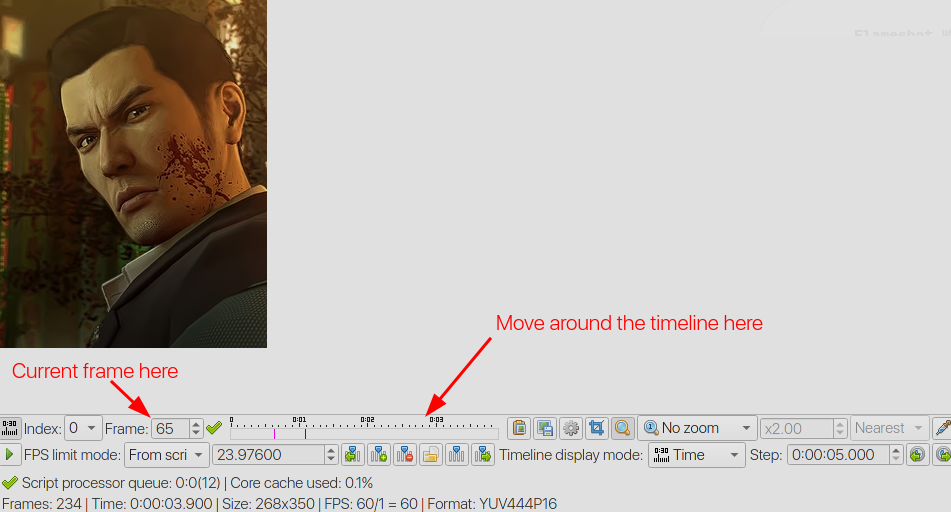The width and height of the screenshot is (951, 512).
Task: Click the time/frame toggle icon beside Index
Action: pos(10,428)
